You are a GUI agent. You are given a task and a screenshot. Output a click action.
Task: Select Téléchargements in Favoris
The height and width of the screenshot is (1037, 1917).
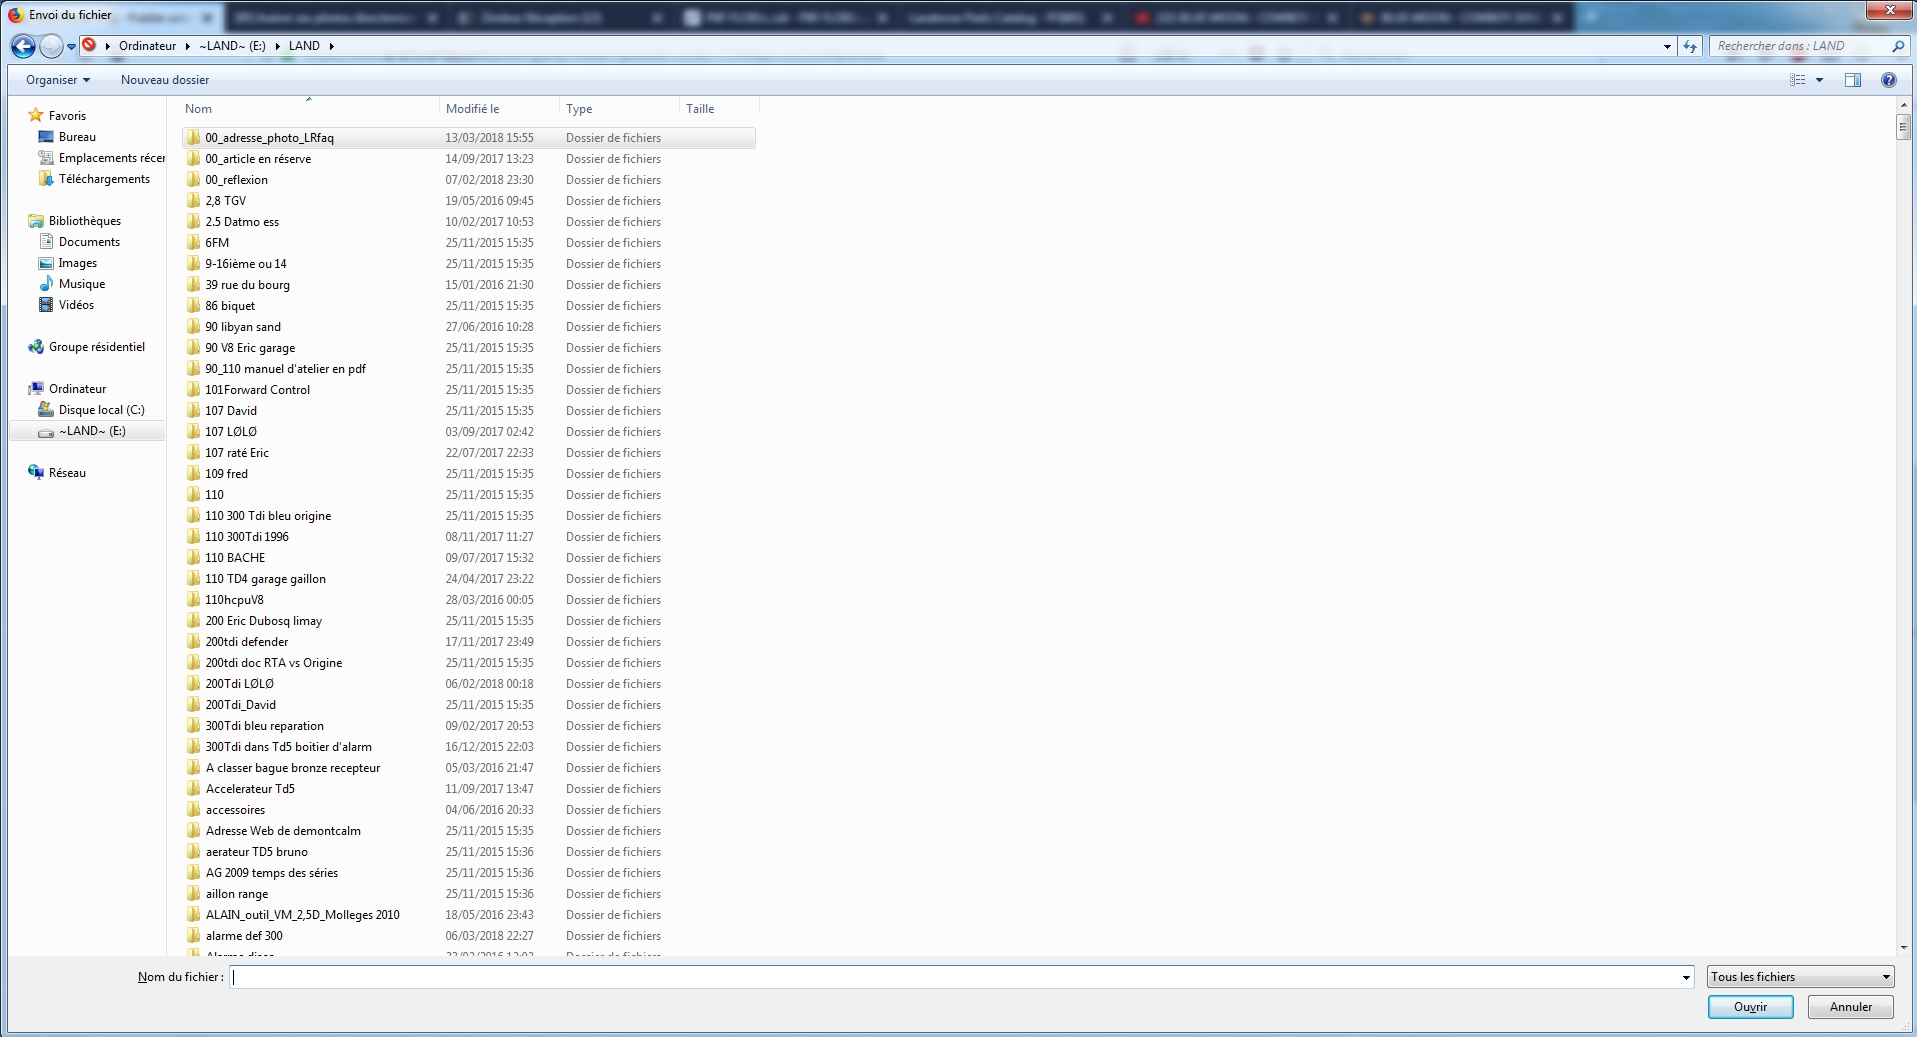click(x=104, y=179)
